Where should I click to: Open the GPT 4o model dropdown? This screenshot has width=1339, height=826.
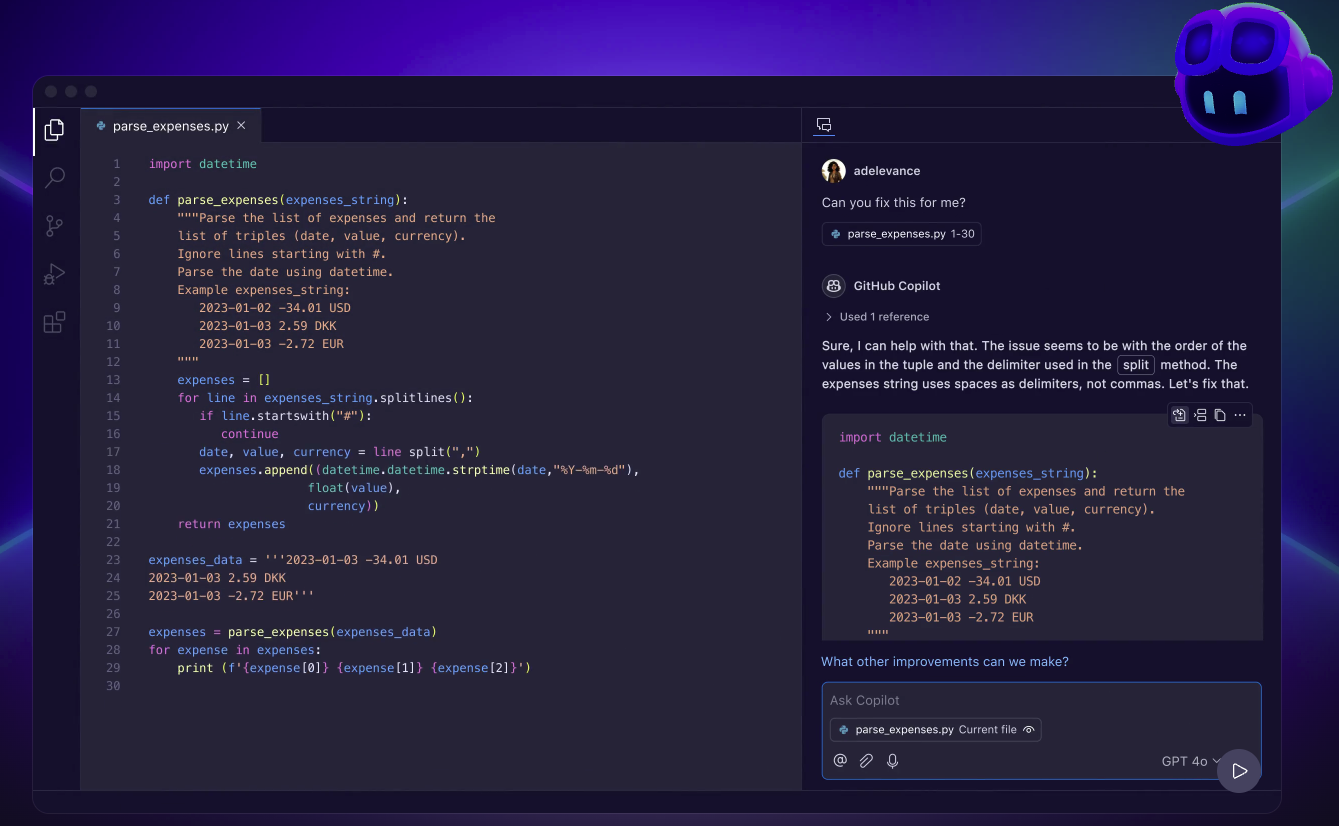(1189, 761)
